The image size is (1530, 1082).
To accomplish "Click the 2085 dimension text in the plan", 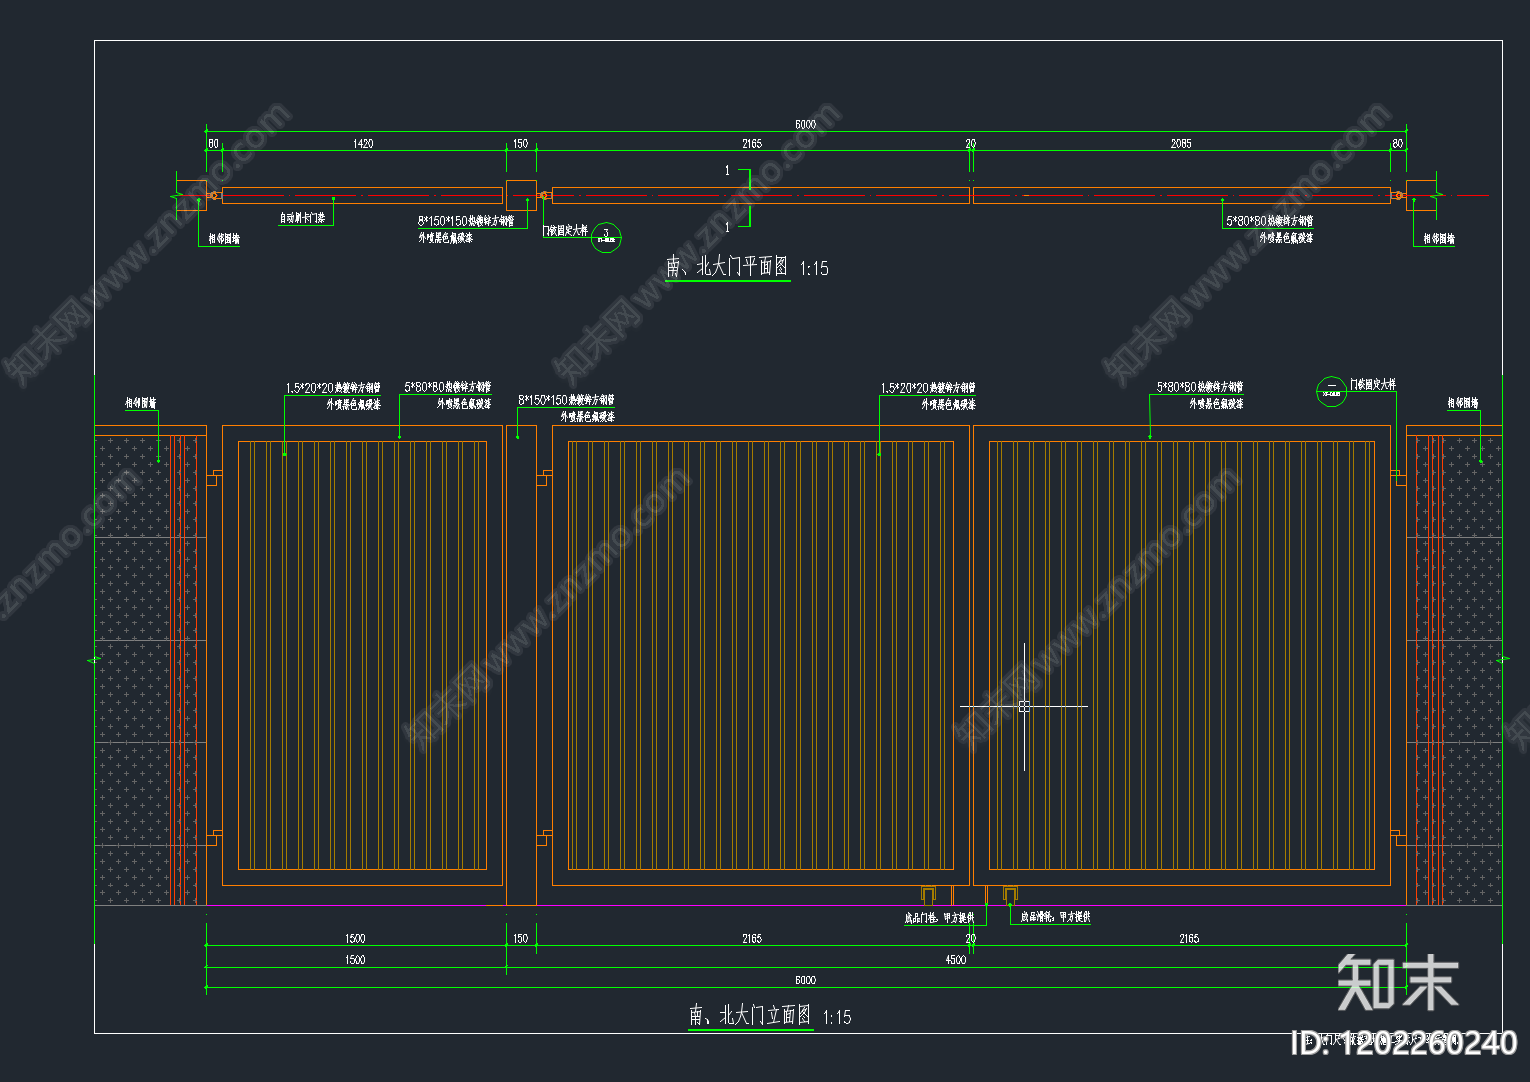I will [x=1181, y=144].
